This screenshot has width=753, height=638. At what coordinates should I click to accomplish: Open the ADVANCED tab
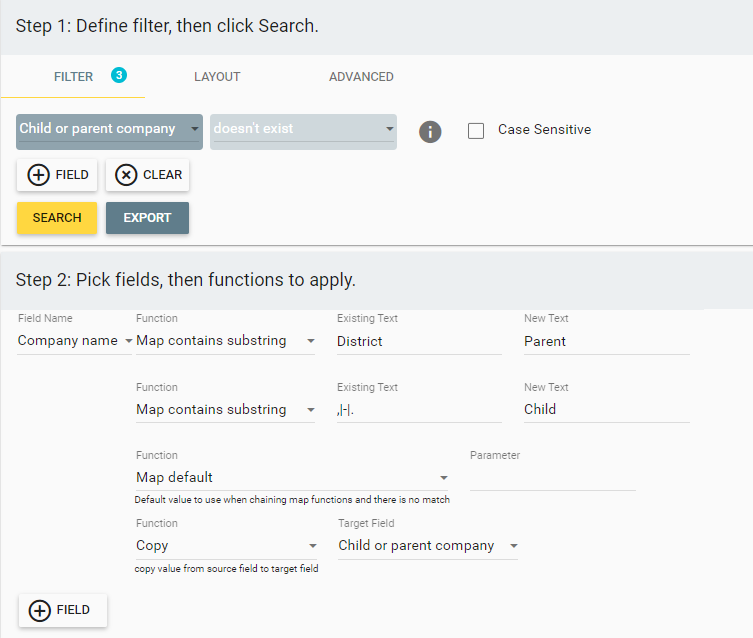tap(361, 77)
